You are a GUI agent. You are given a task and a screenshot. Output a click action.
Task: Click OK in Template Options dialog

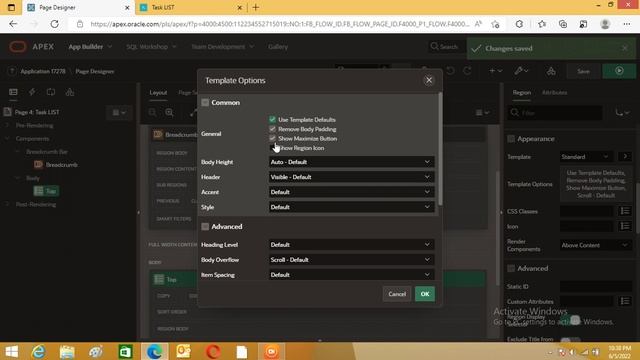point(425,294)
